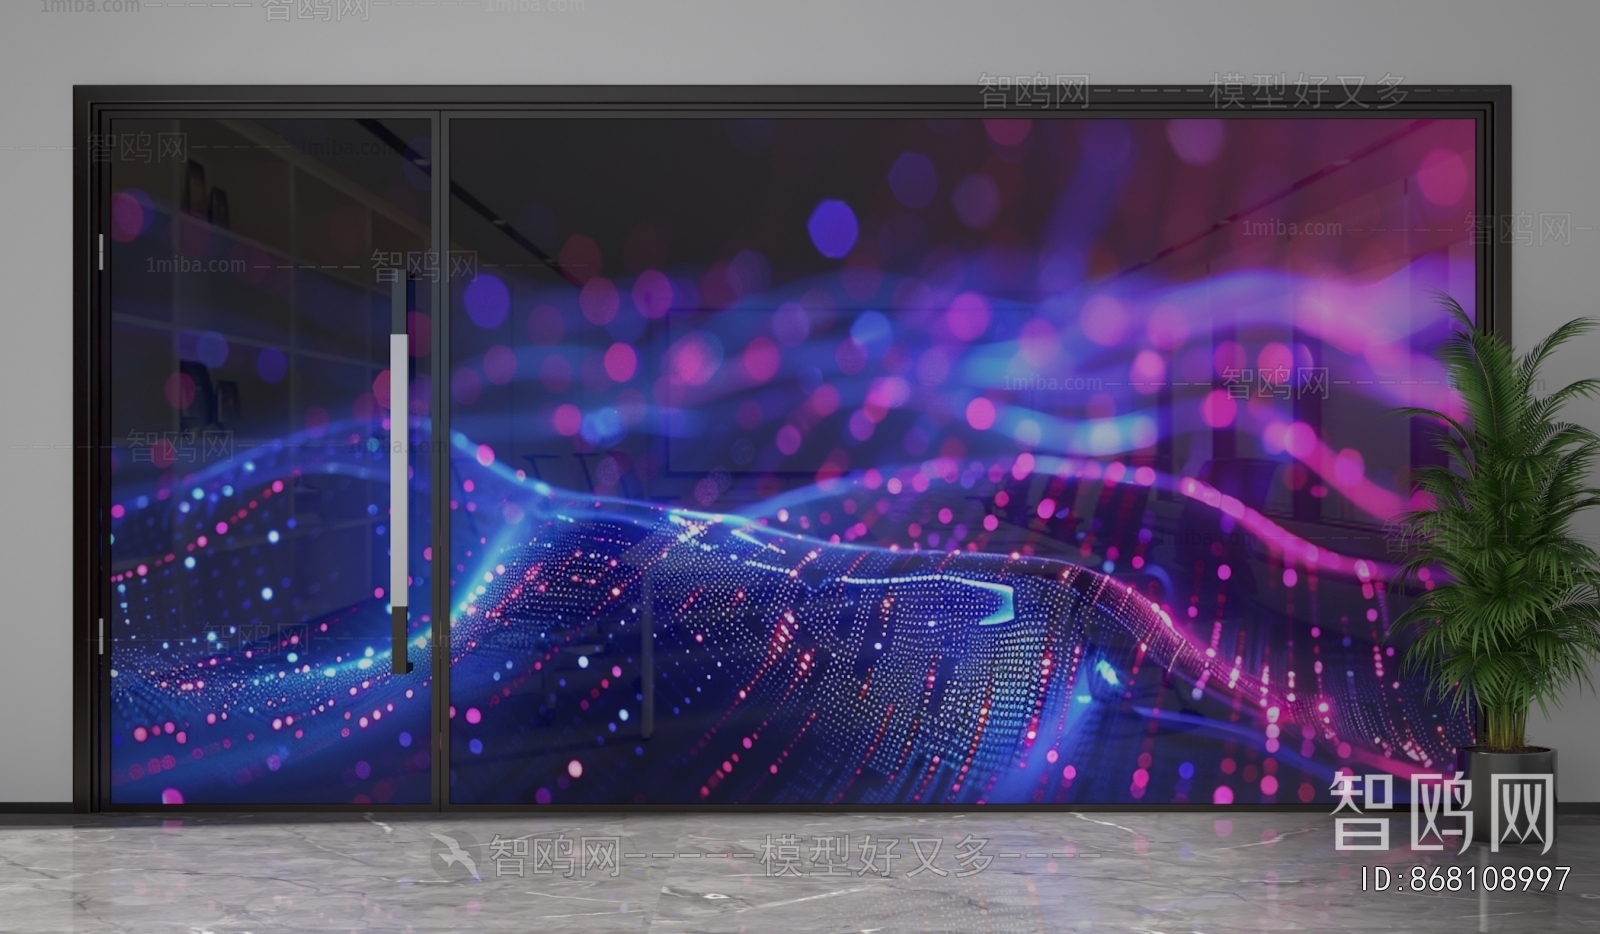The width and height of the screenshot is (1600, 934).
Task: Click the 智鸥网 模型好又多 watermark at top
Action: [1190, 92]
